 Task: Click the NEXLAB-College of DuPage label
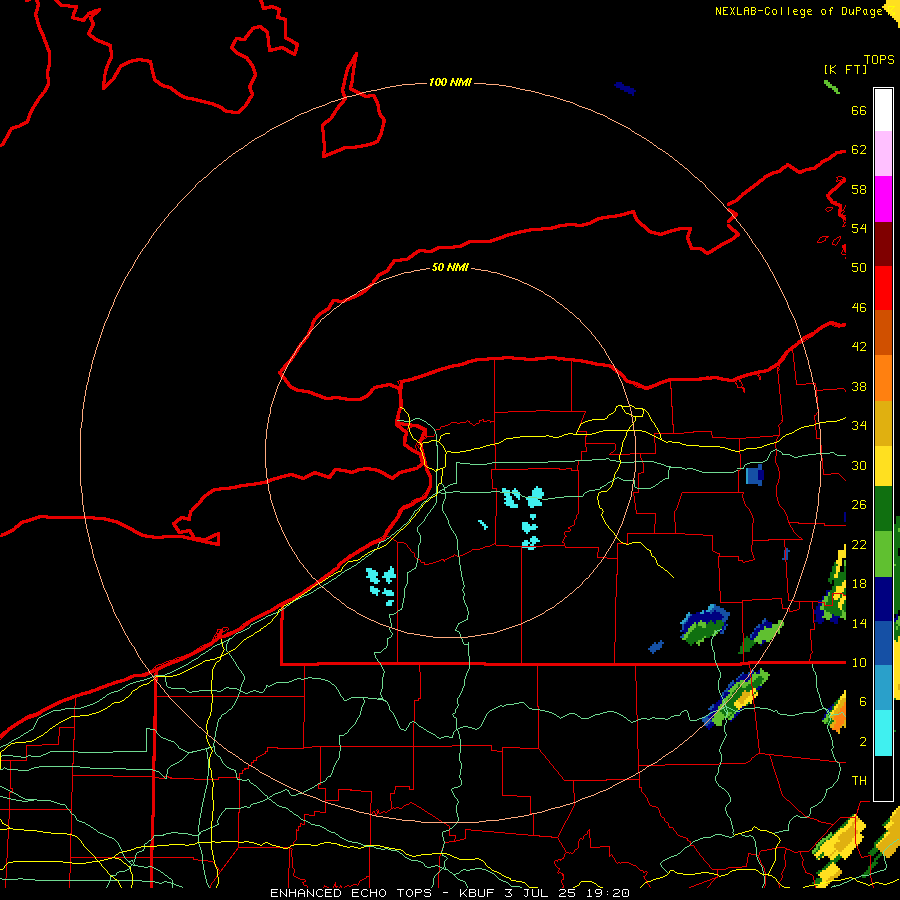click(x=798, y=11)
